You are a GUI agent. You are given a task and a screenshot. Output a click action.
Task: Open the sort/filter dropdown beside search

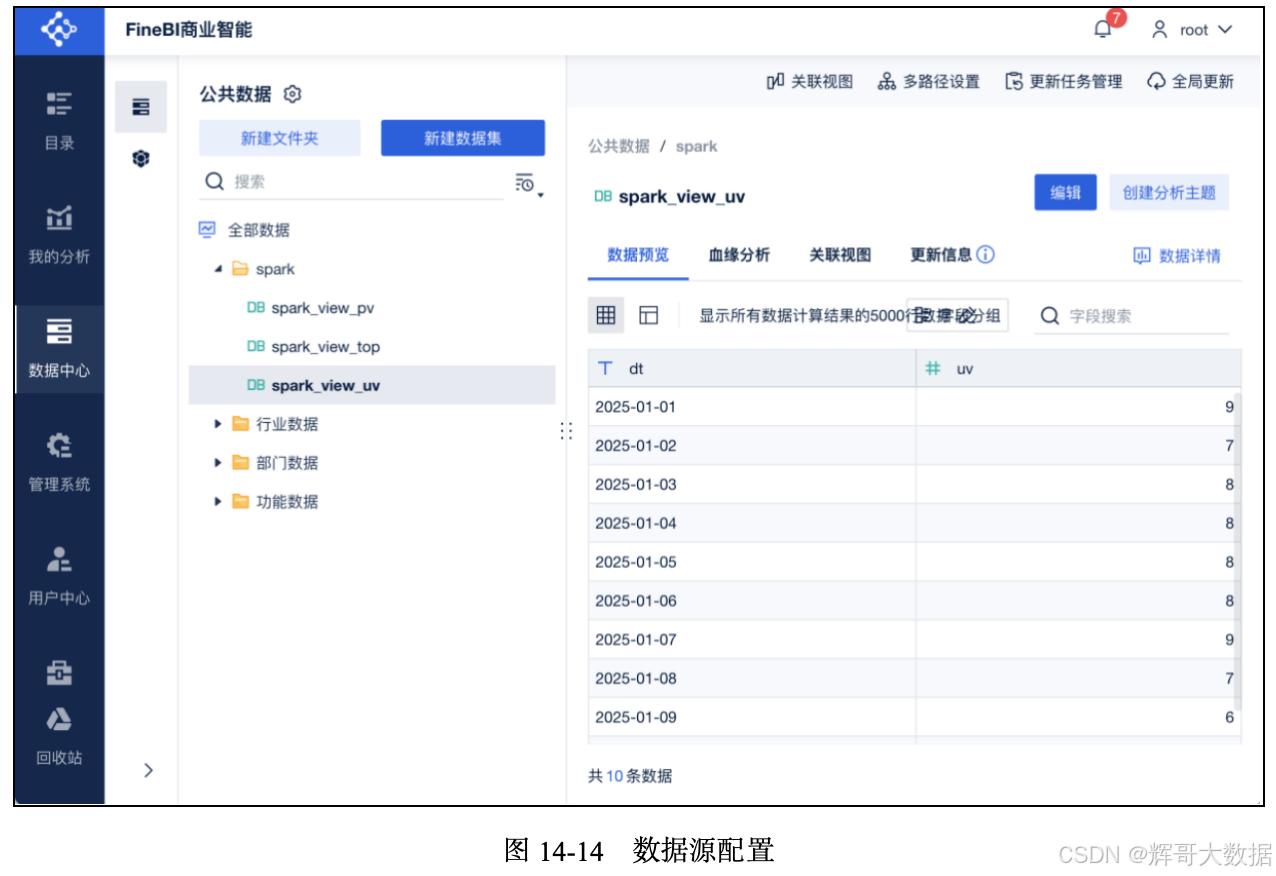(529, 184)
